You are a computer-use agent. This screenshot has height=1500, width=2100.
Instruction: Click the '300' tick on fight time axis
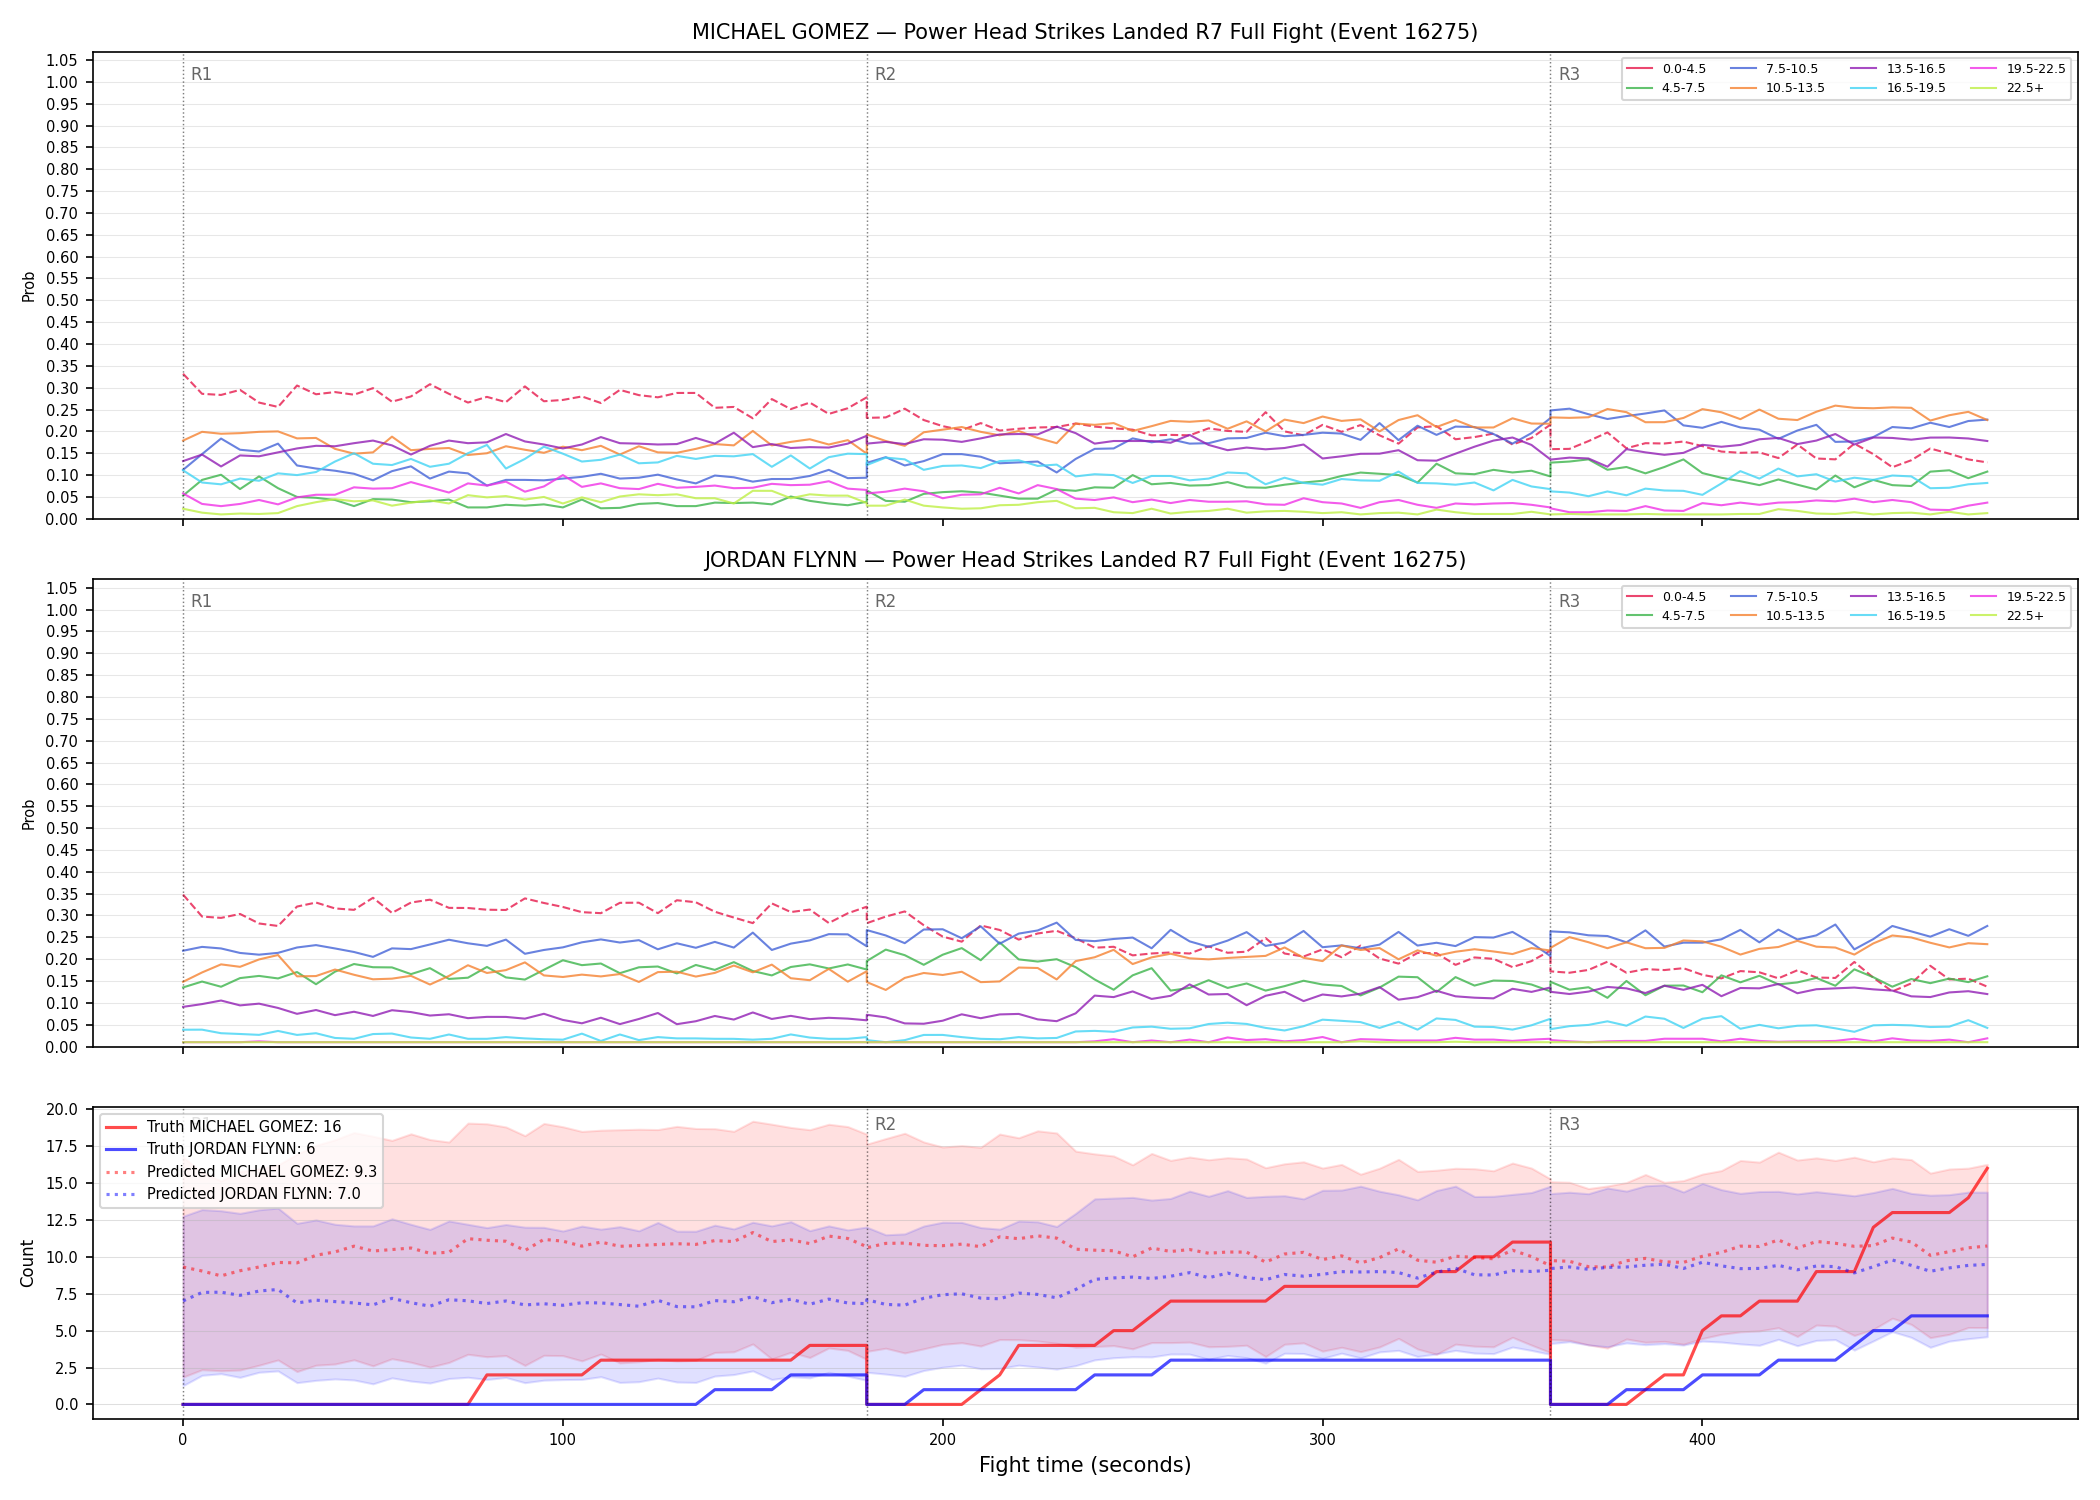(1323, 1440)
